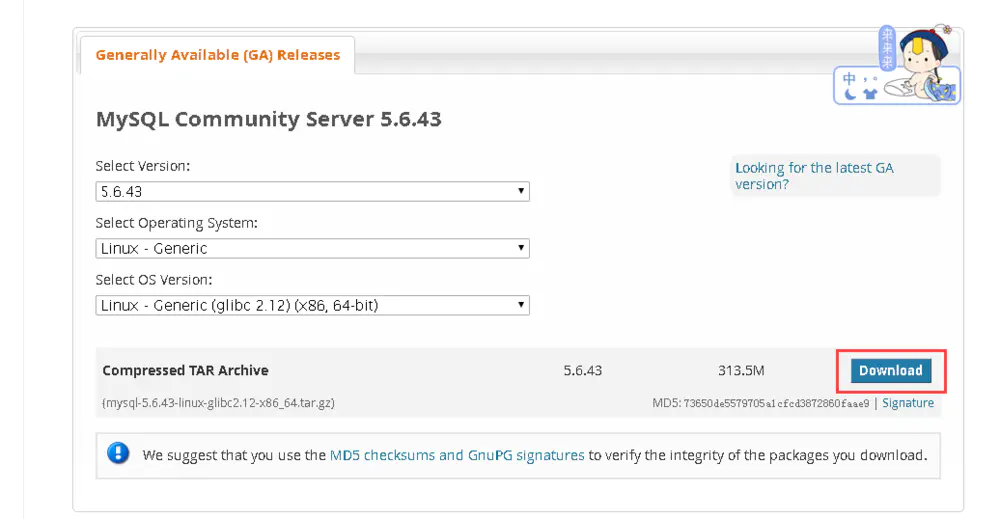Click the 来来来 vertical banner label
This screenshot has height=519, width=1000.
pos(887,47)
